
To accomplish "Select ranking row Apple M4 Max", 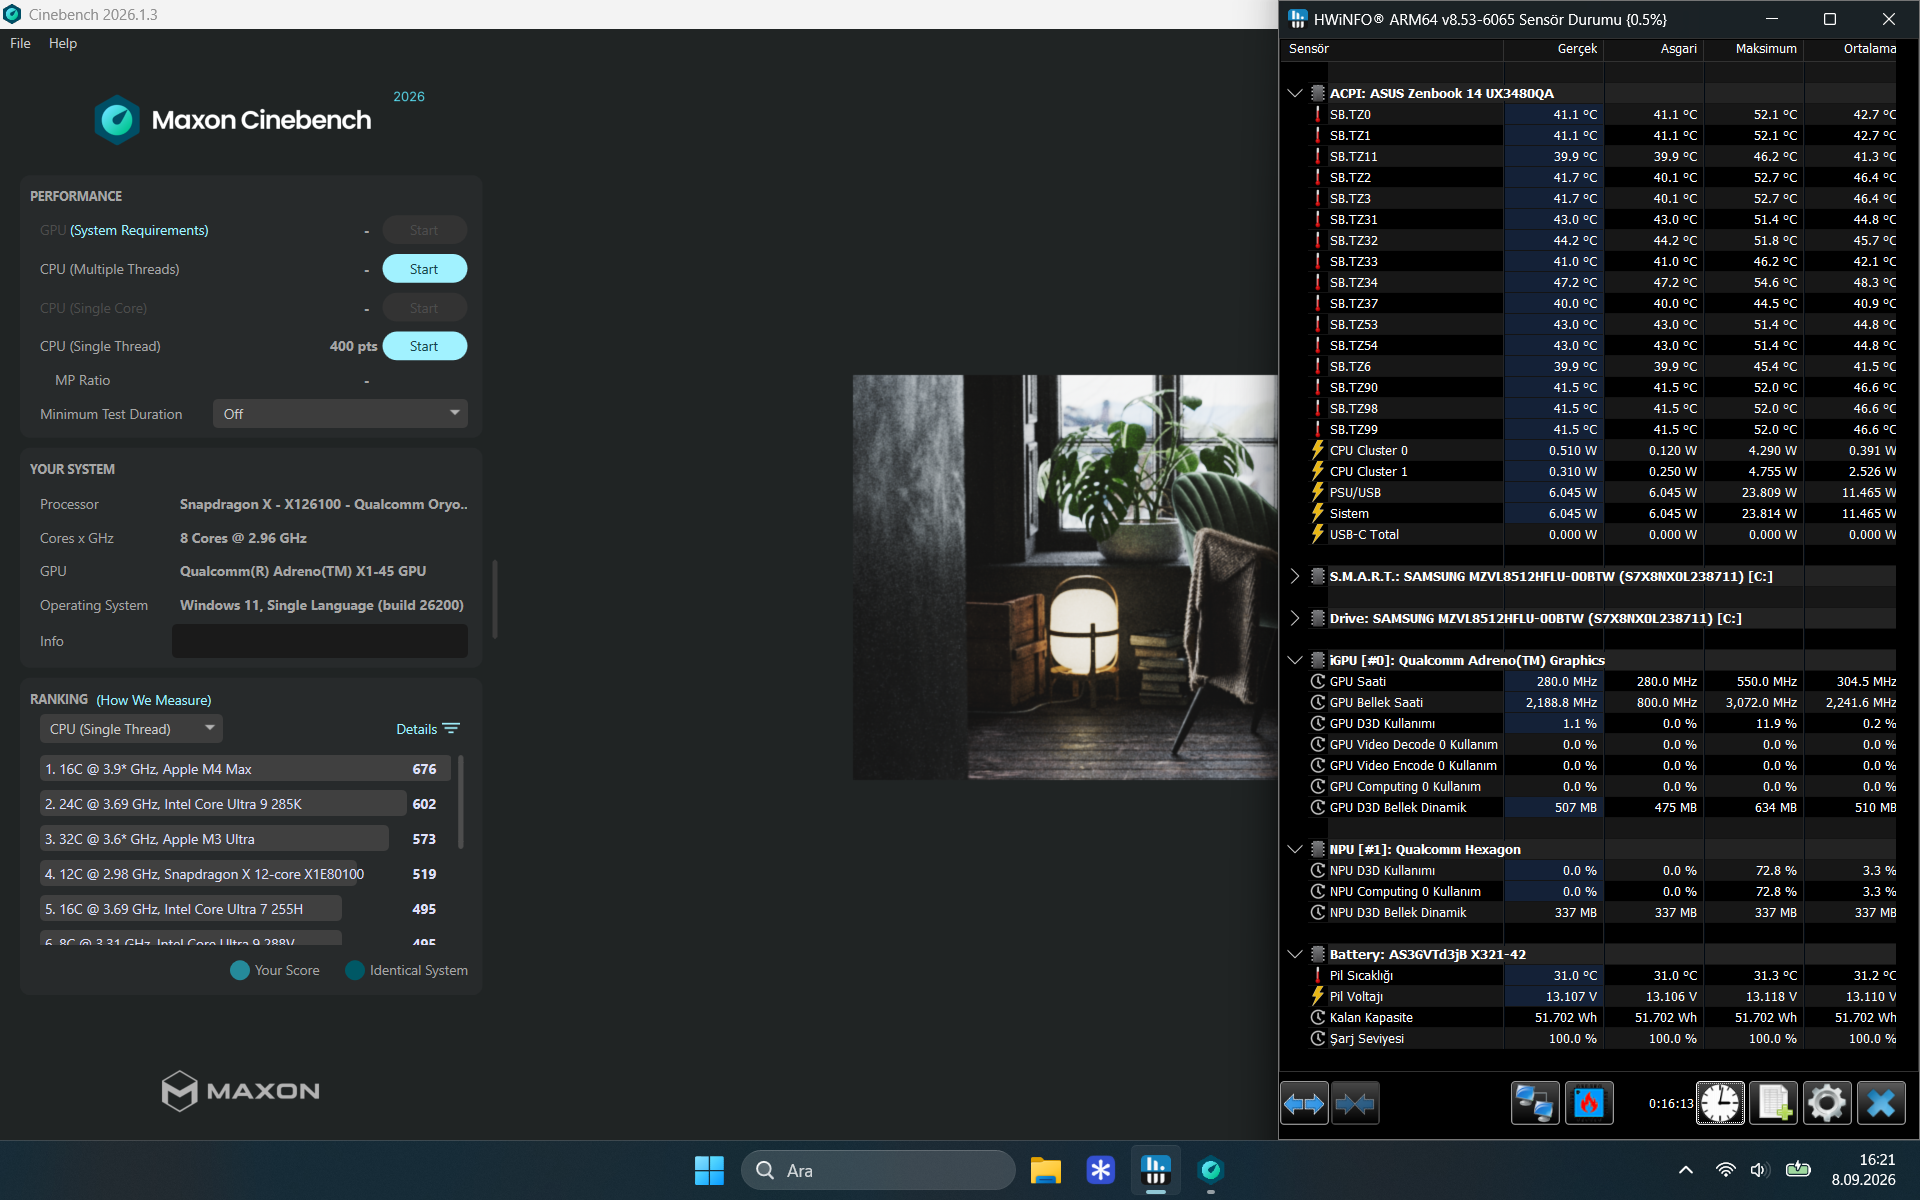I will click(245, 769).
